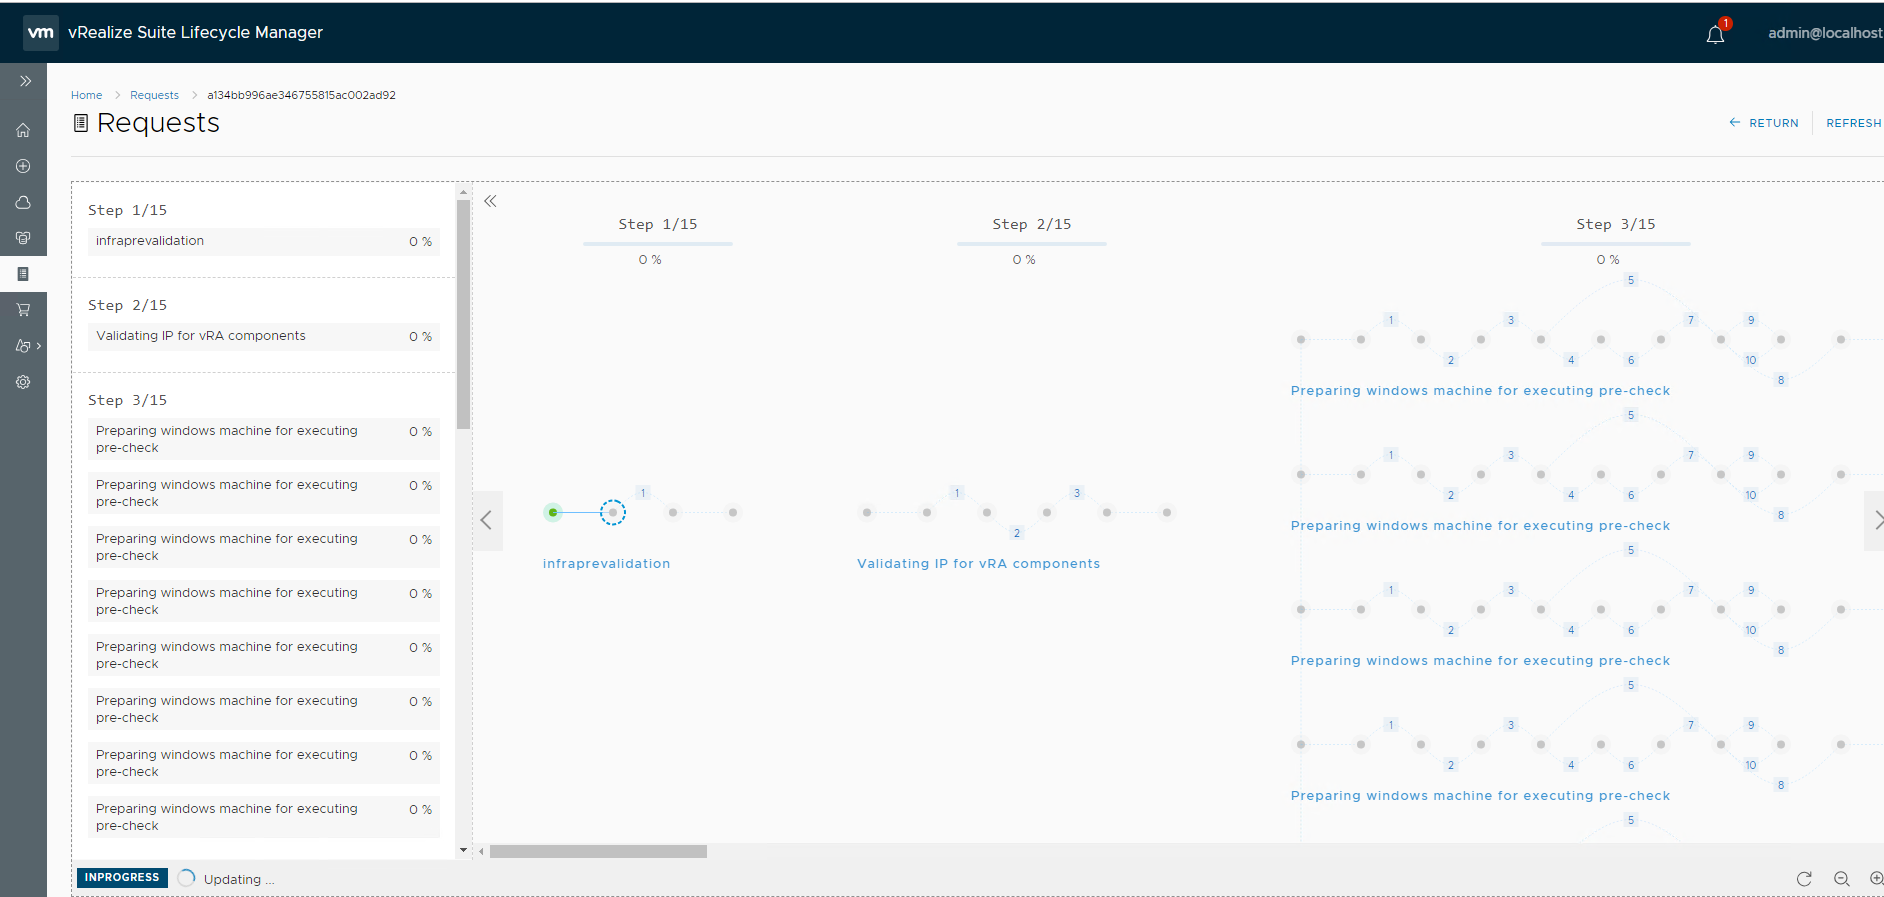
Task: Click the Updating spinner indicator
Action: click(x=186, y=878)
